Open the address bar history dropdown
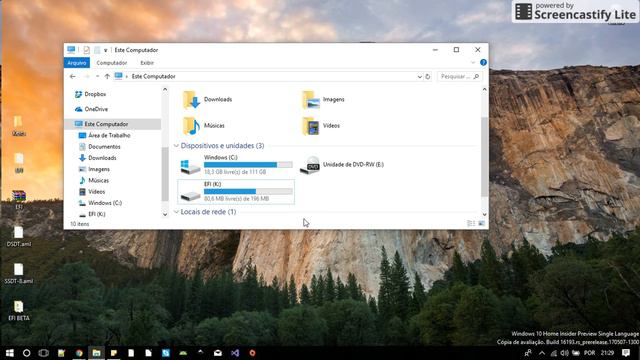 coord(419,77)
